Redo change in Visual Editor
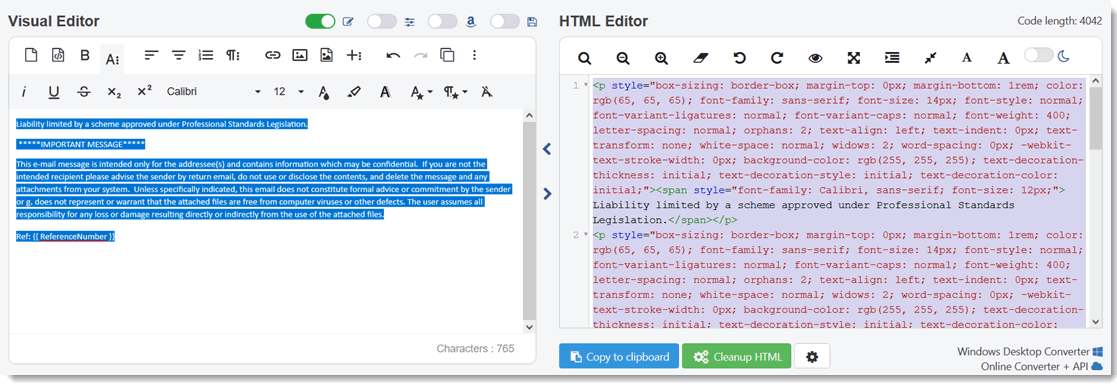This screenshot has height=384, width=1117. 421,55
